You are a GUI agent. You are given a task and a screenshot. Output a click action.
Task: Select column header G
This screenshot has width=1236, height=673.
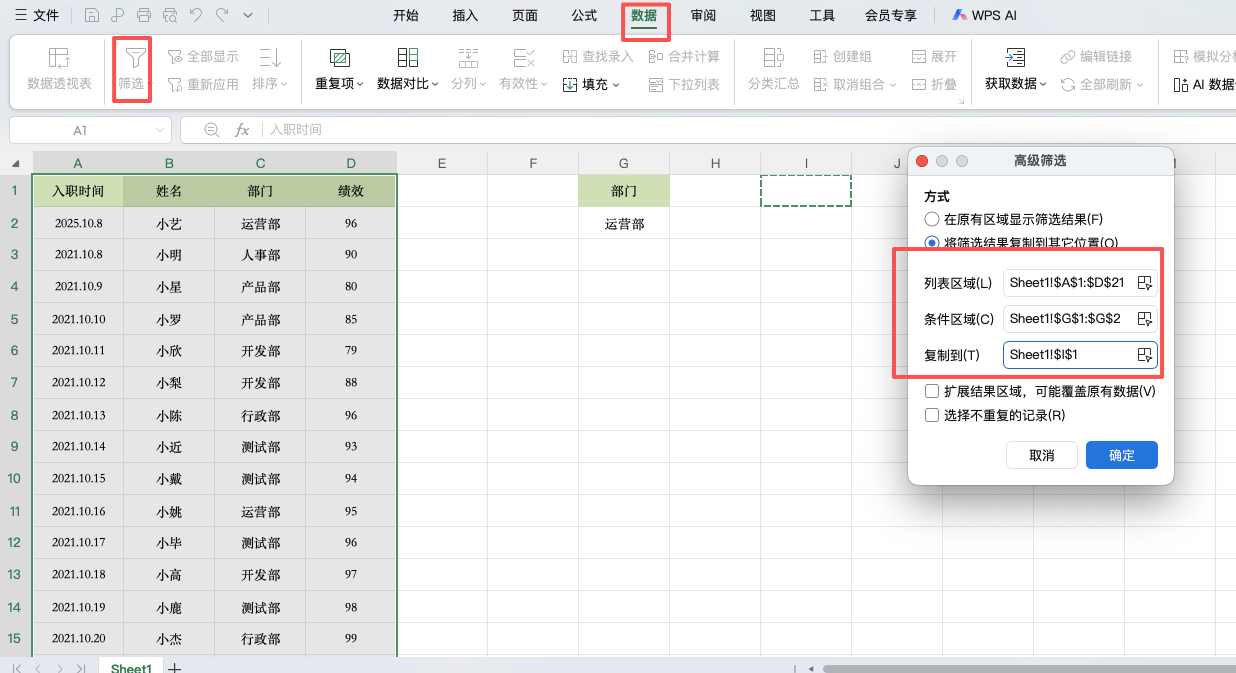click(623, 163)
